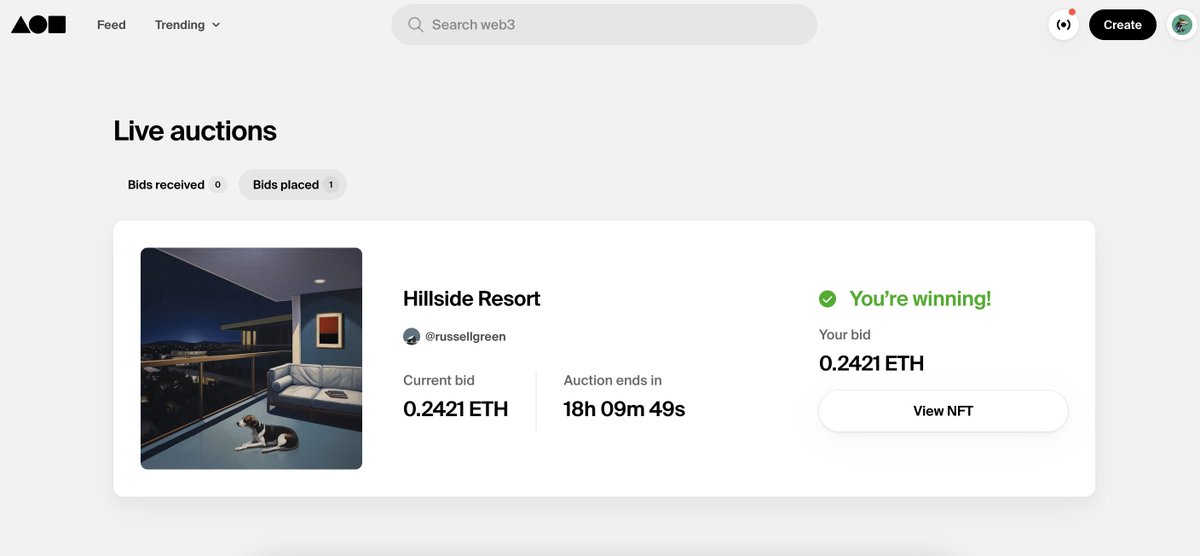Click the Bids received count badge 0
This screenshot has width=1200, height=556.
(218, 185)
